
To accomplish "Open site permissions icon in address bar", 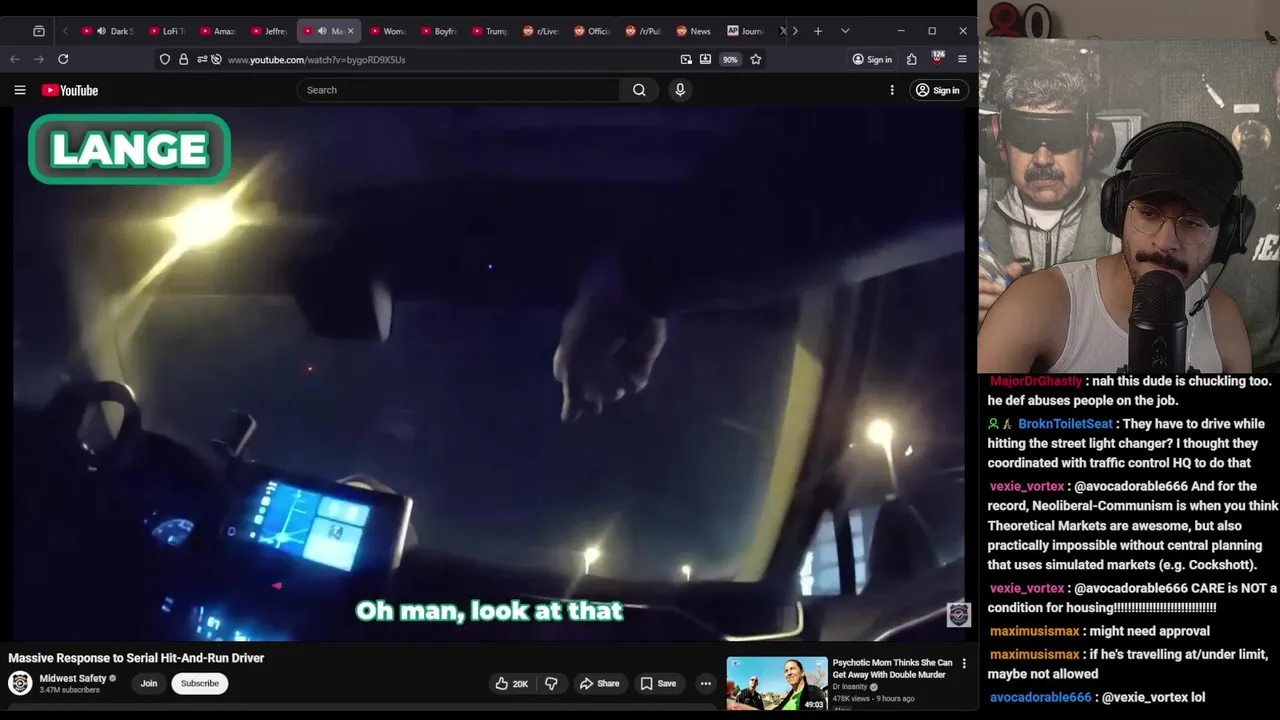I will tap(201, 59).
